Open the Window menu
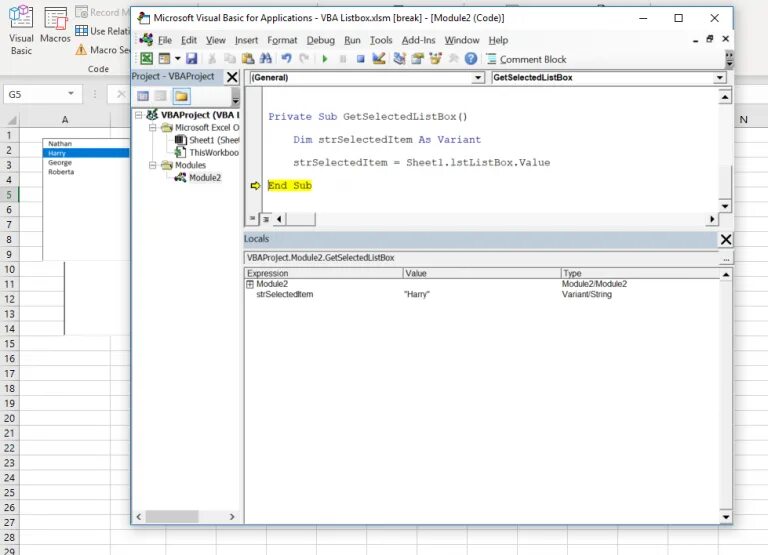Image resolution: width=768 pixels, height=555 pixels. tap(462, 40)
